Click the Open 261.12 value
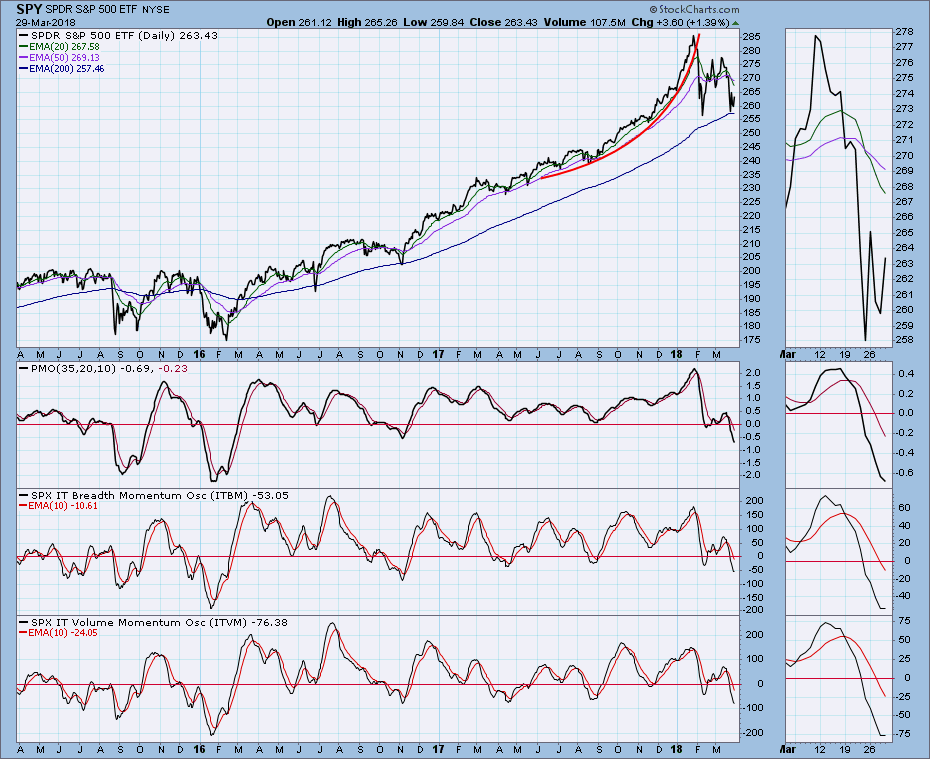This screenshot has height=759, width=930. (299, 23)
